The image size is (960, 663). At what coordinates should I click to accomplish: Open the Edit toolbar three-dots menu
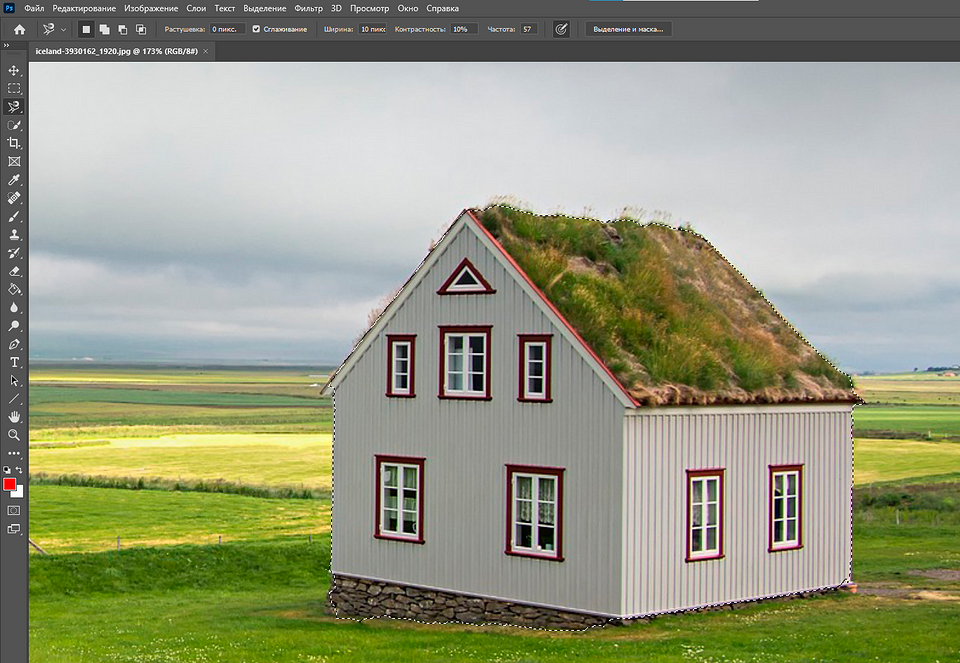(x=14, y=453)
